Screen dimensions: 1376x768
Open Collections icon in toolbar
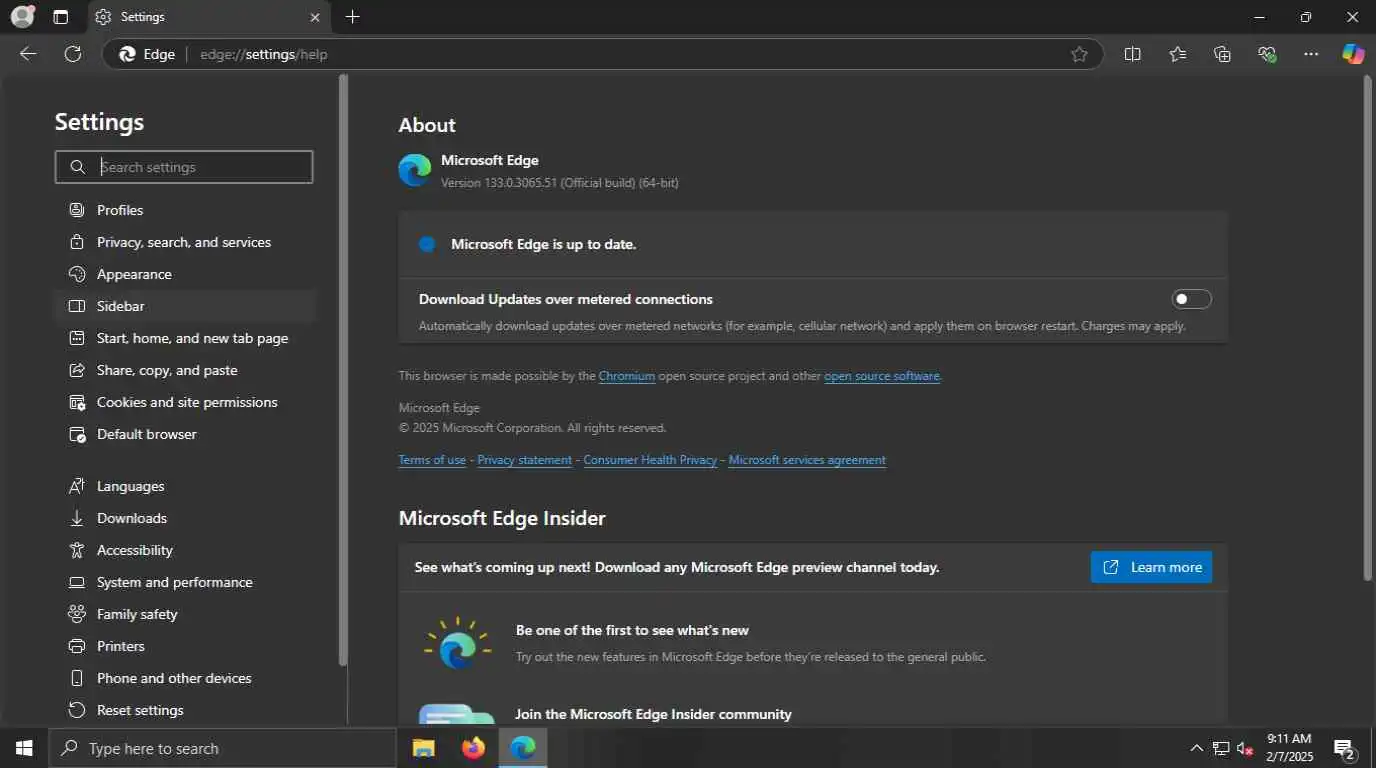tap(1222, 54)
